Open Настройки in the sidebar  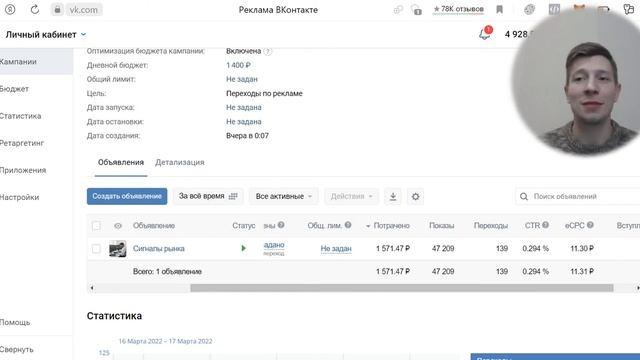click(20, 197)
